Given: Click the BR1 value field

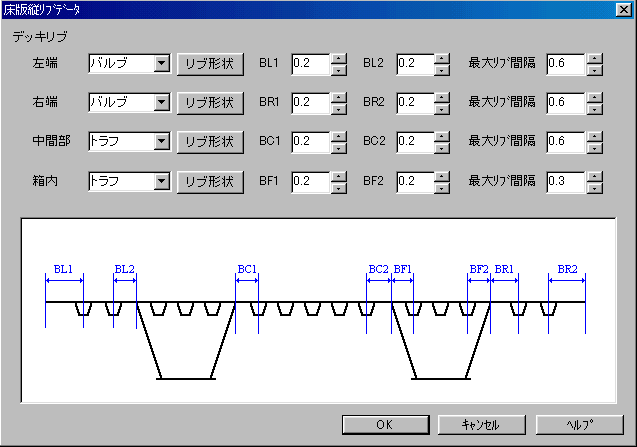Looking at the screenshot, I should pyautogui.click(x=310, y=103).
